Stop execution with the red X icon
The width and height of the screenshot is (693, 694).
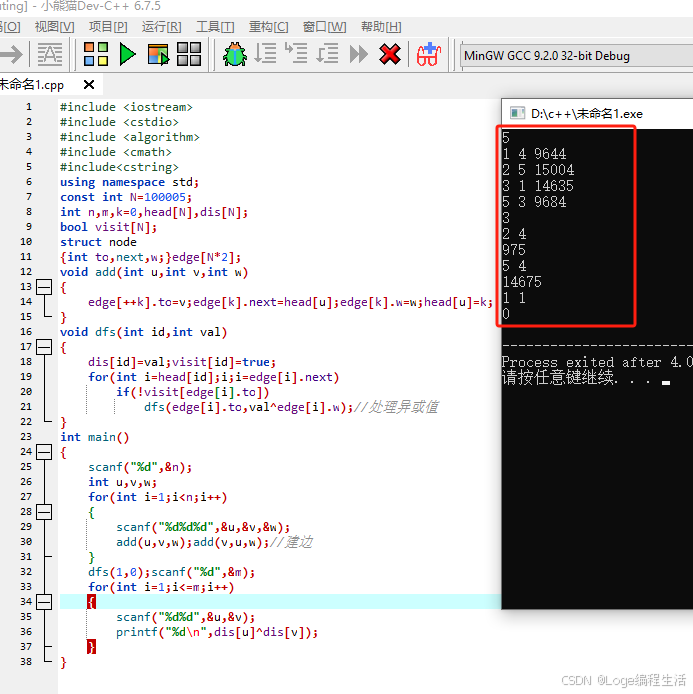390,54
